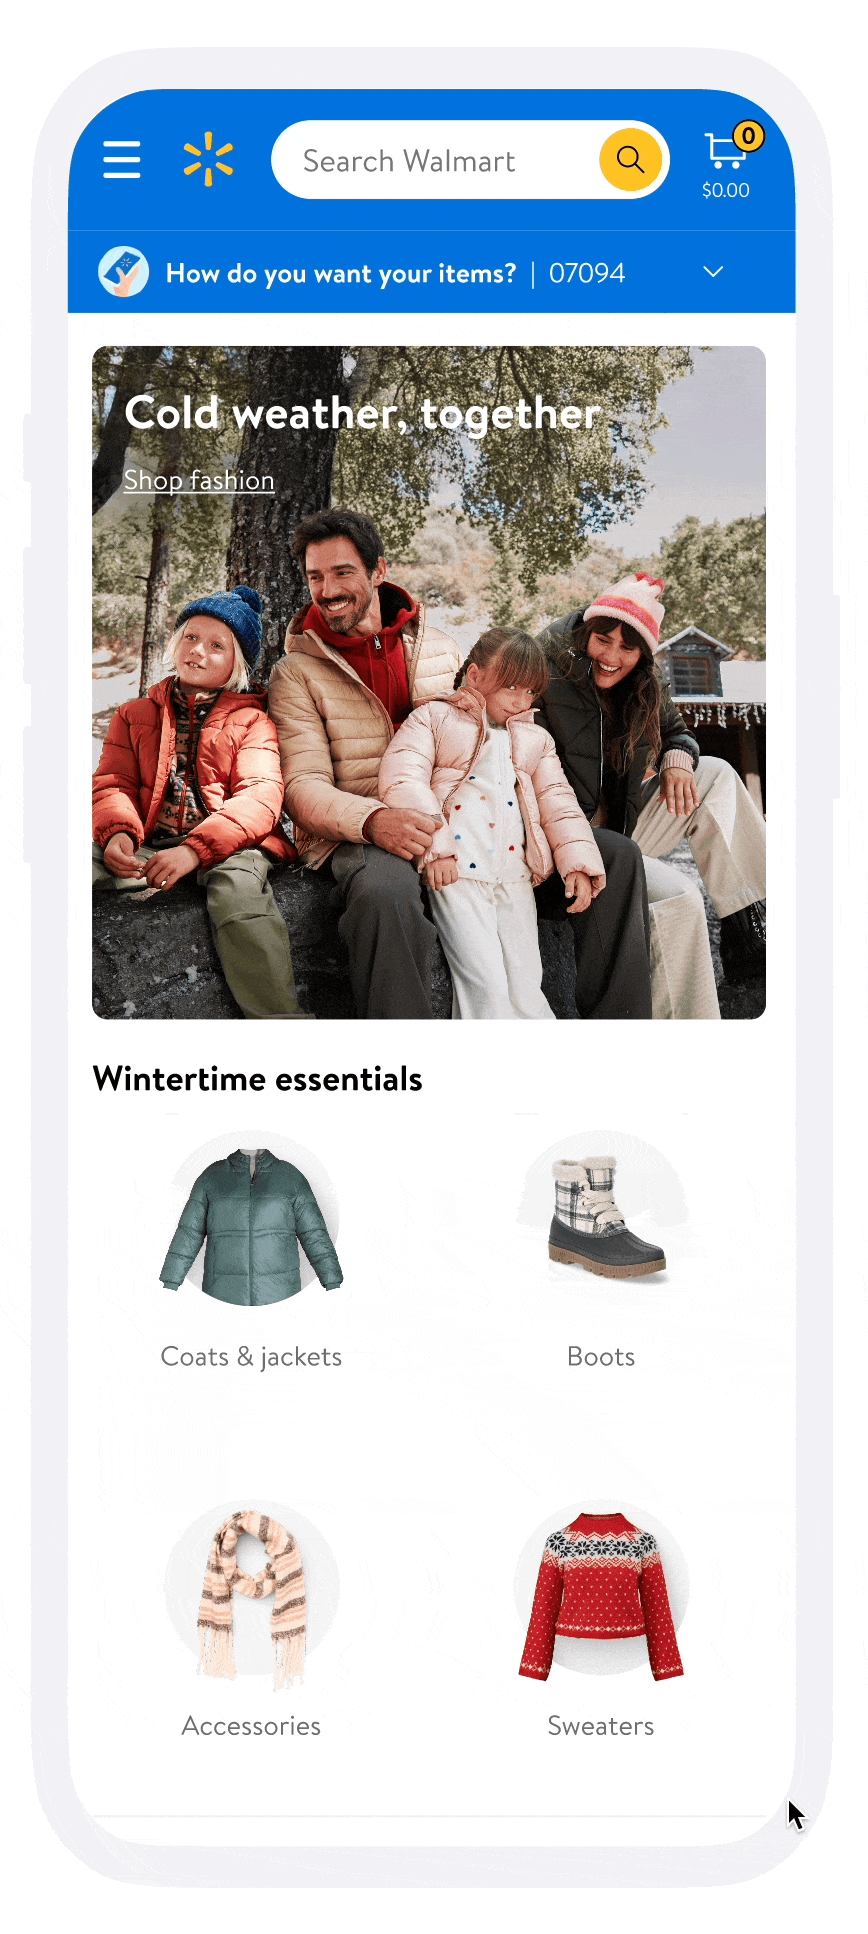Open the hamburger menu
The height and width of the screenshot is (1934, 868).
point(122,160)
